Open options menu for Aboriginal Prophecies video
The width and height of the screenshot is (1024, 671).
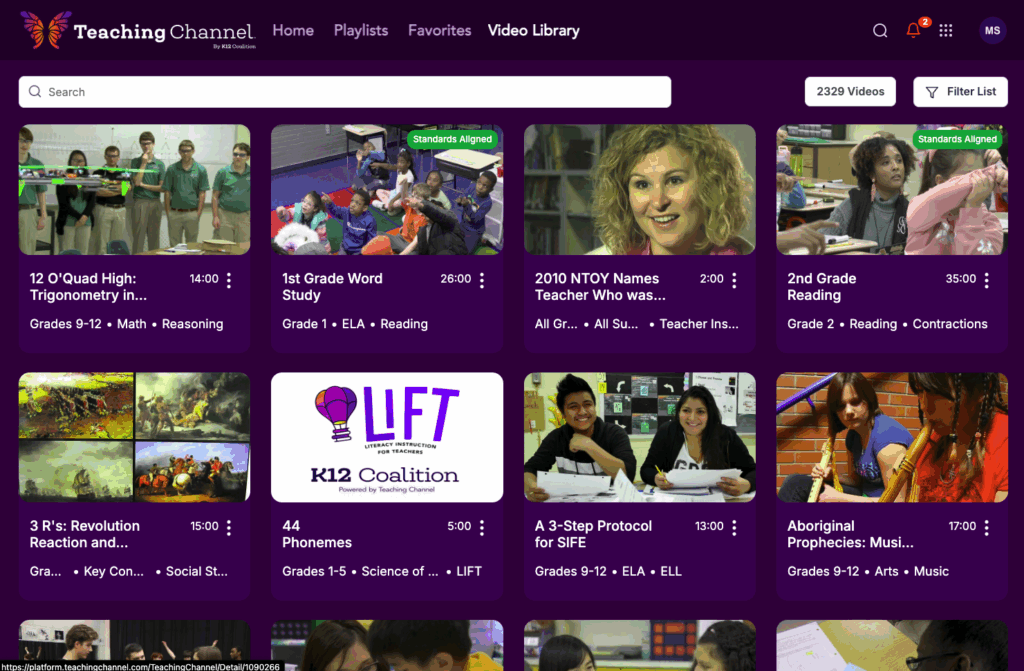[x=987, y=527]
